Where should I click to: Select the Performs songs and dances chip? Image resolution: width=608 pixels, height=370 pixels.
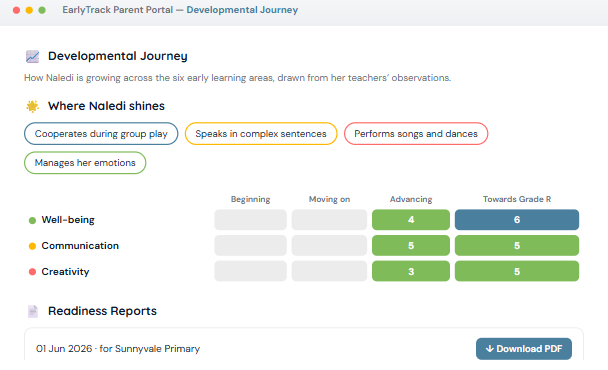[416, 134]
